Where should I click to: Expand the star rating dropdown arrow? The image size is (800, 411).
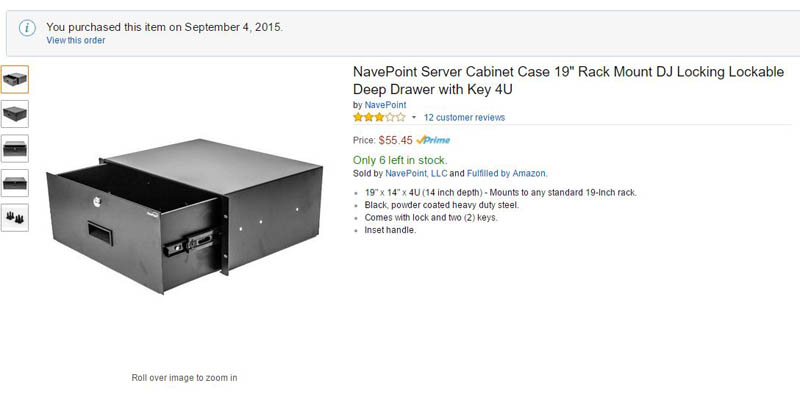[414, 118]
